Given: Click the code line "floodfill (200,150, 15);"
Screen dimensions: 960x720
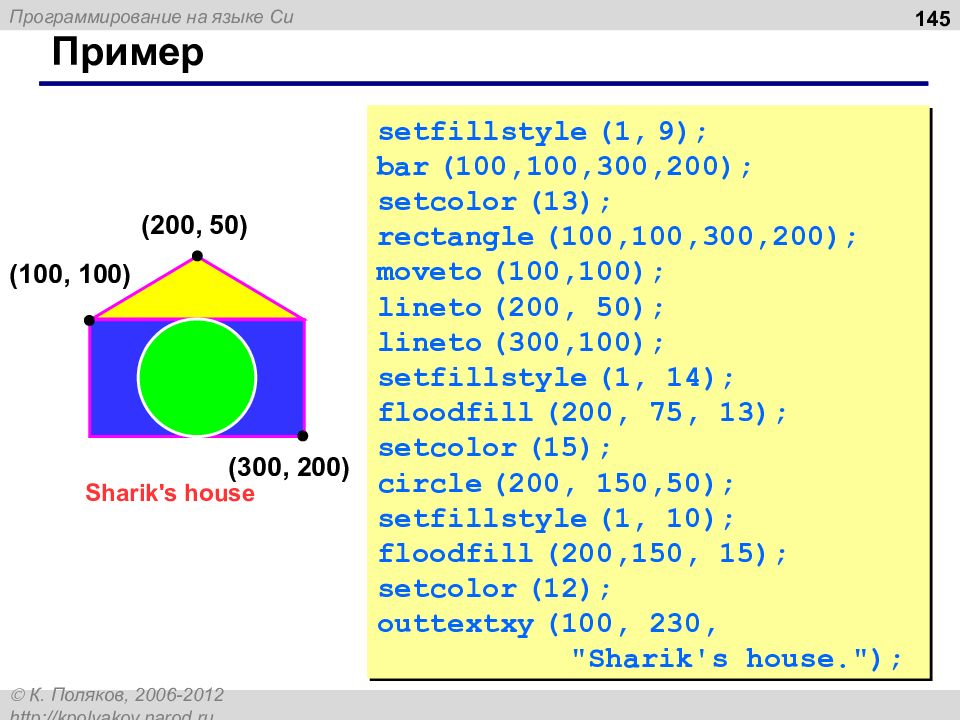Looking at the screenshot, I should [582, 553].
